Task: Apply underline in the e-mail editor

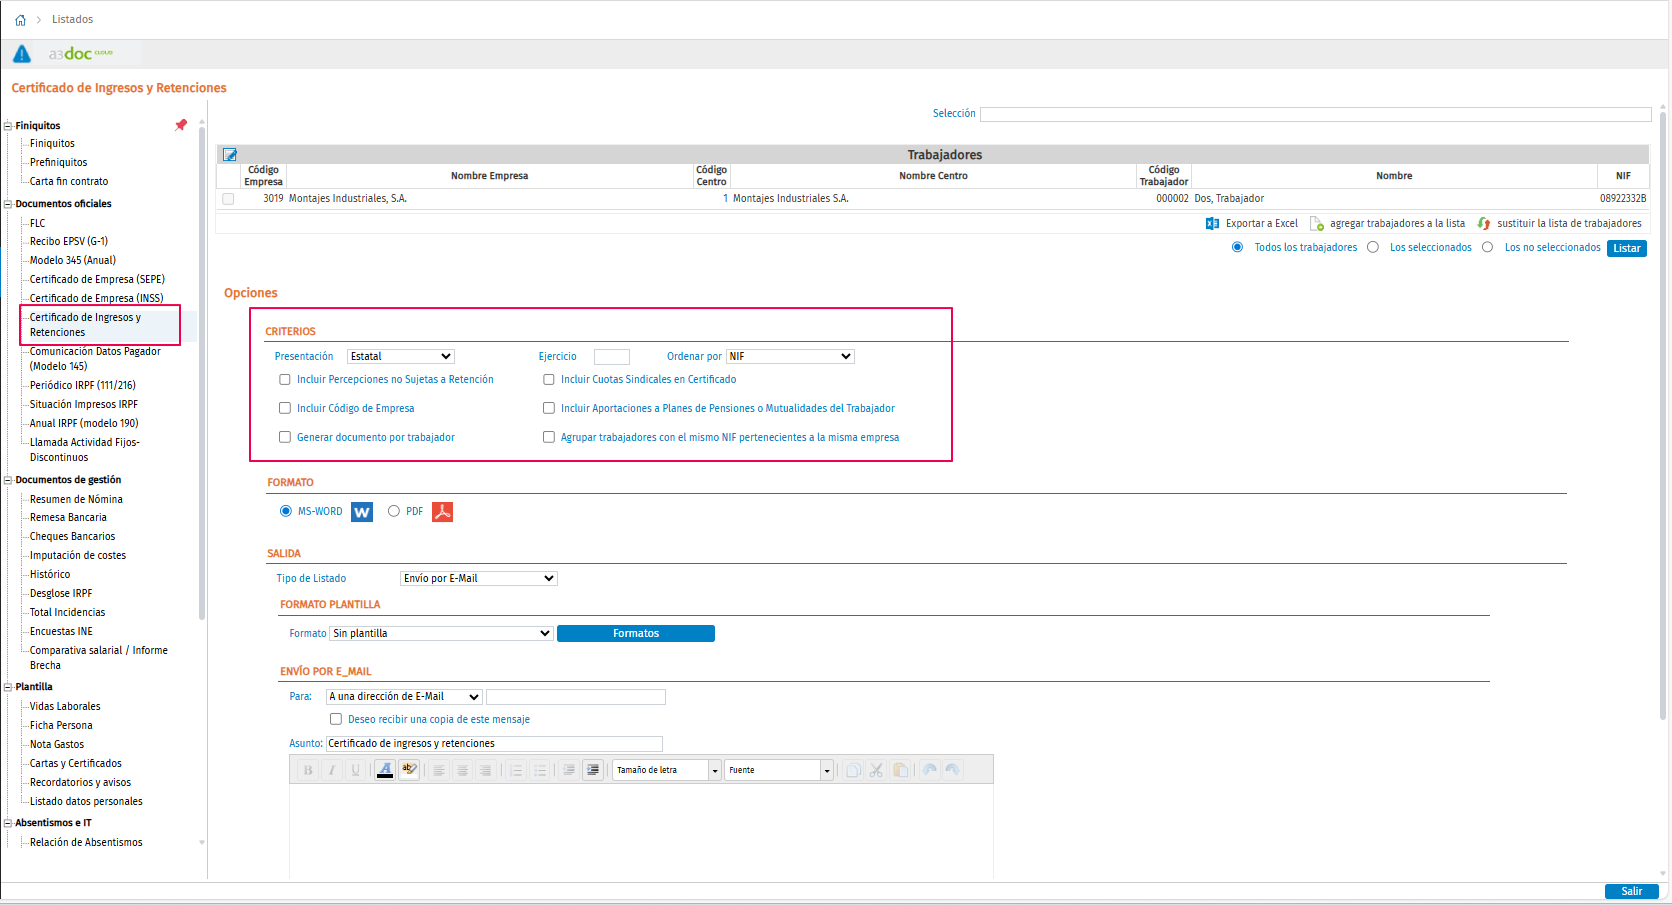Action: [355, 770]
